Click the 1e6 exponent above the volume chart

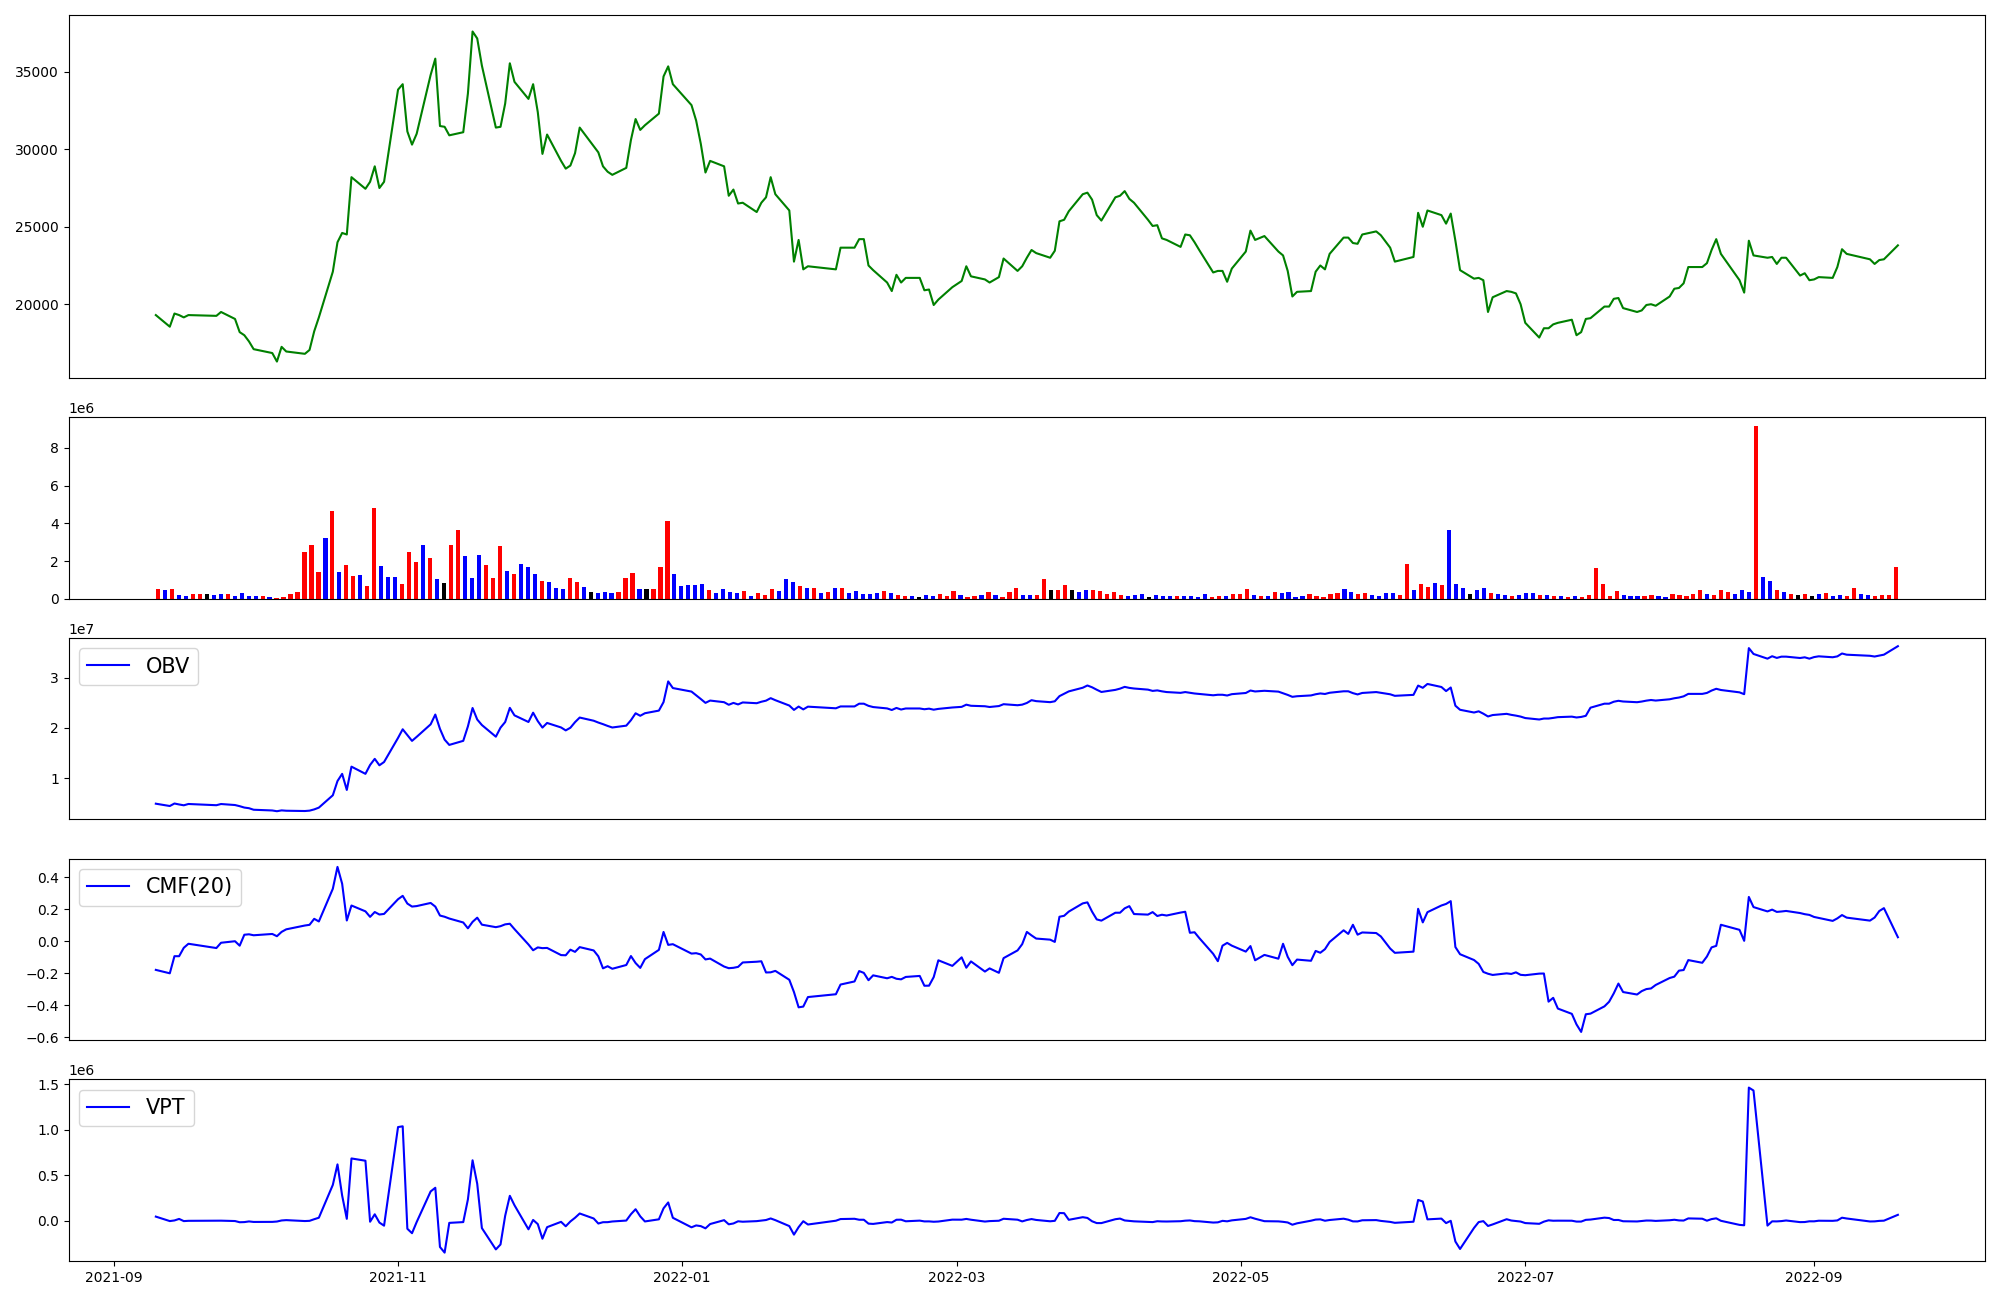pos(81,409)
